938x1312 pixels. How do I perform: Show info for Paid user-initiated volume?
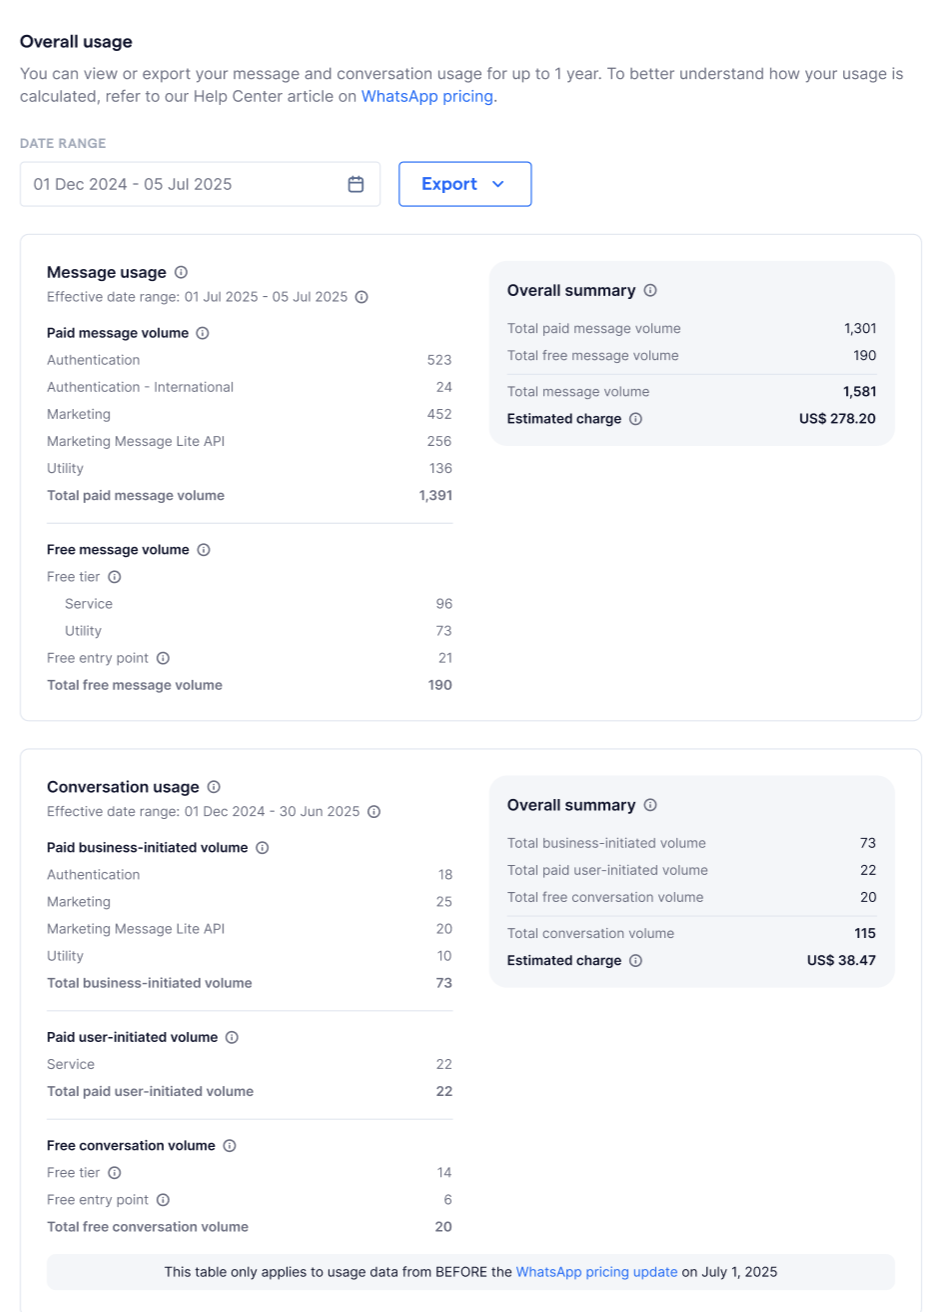point(232,1038)
